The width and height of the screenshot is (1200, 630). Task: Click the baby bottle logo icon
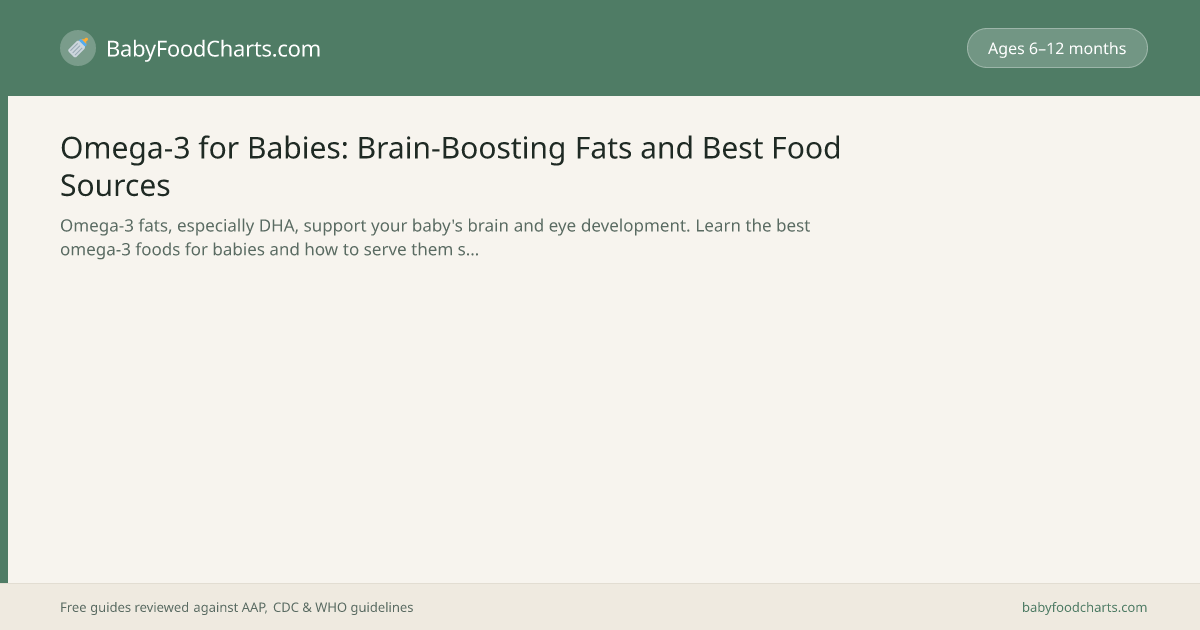[78, 48]
